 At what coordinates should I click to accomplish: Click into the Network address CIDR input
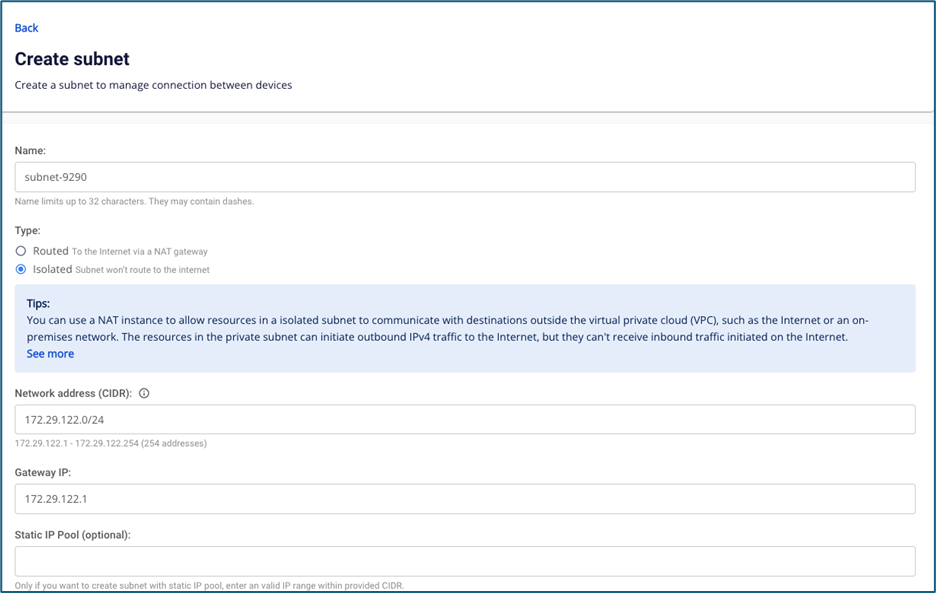465,420
